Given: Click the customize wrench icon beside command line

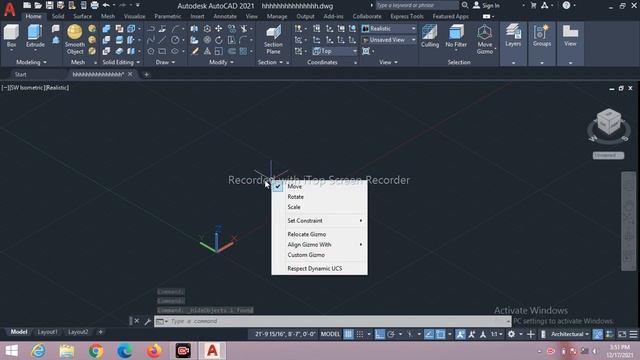Looking at the screenshot, I should pyautogui.click(x=148, y=322).
